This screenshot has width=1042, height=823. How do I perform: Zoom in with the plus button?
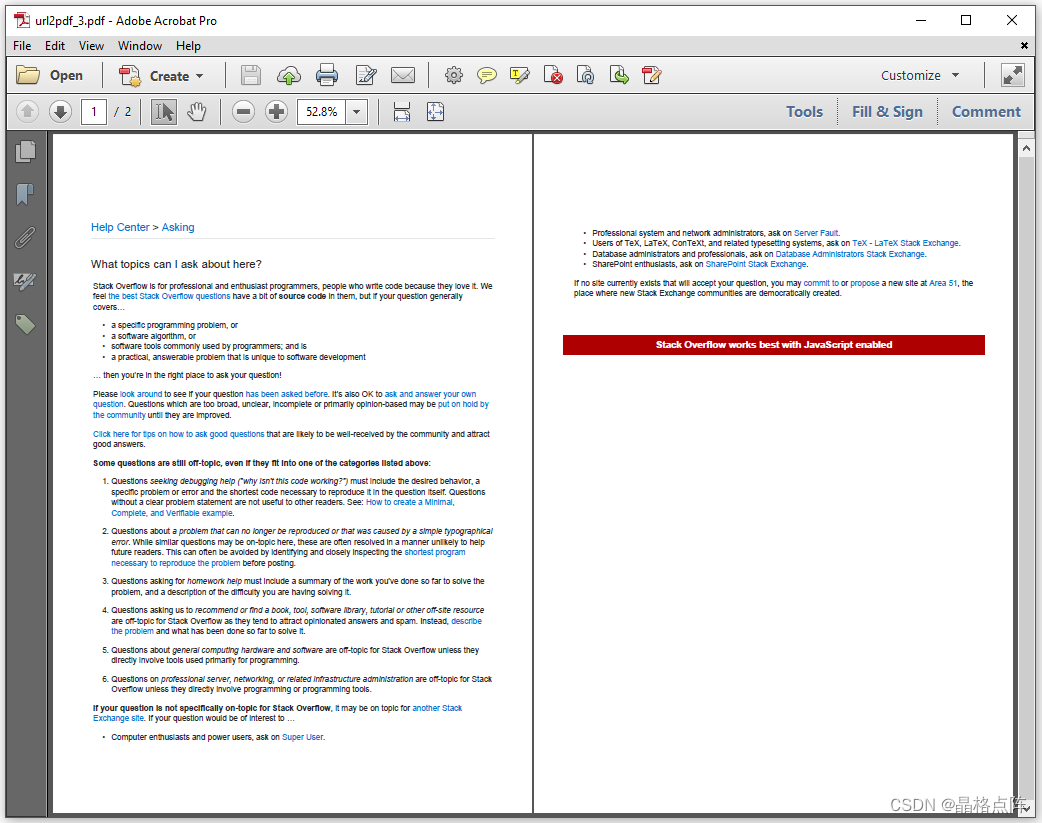tap(276, 112)
